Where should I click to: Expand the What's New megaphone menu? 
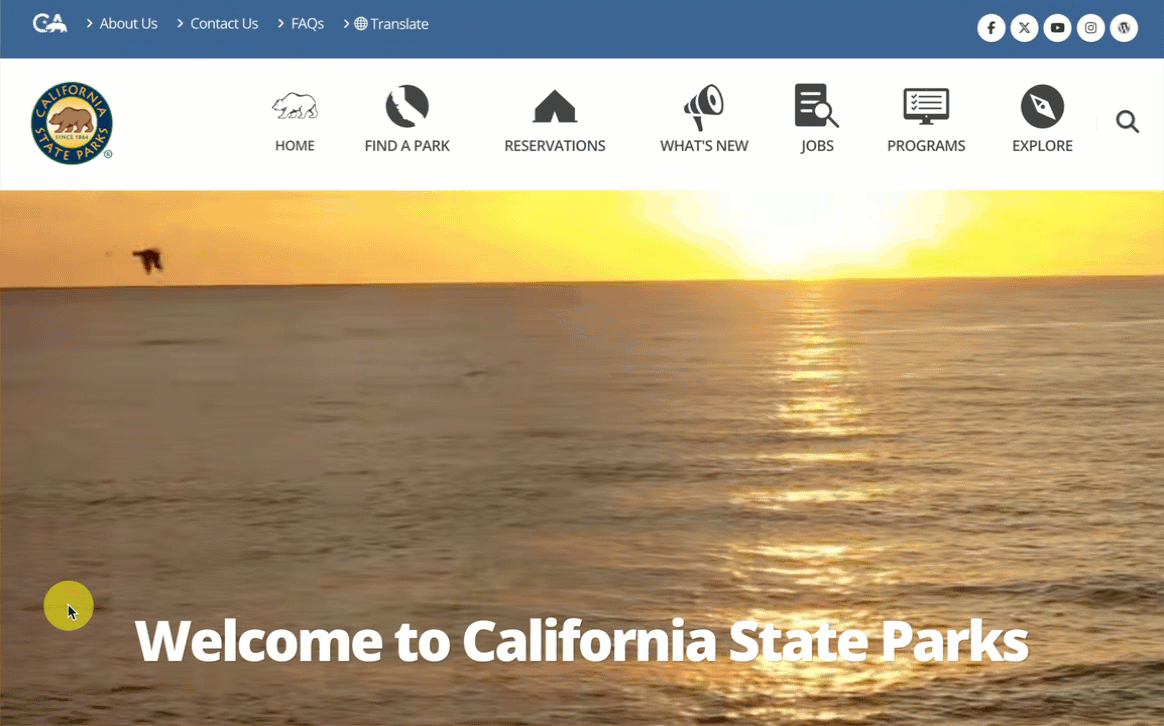704,122
